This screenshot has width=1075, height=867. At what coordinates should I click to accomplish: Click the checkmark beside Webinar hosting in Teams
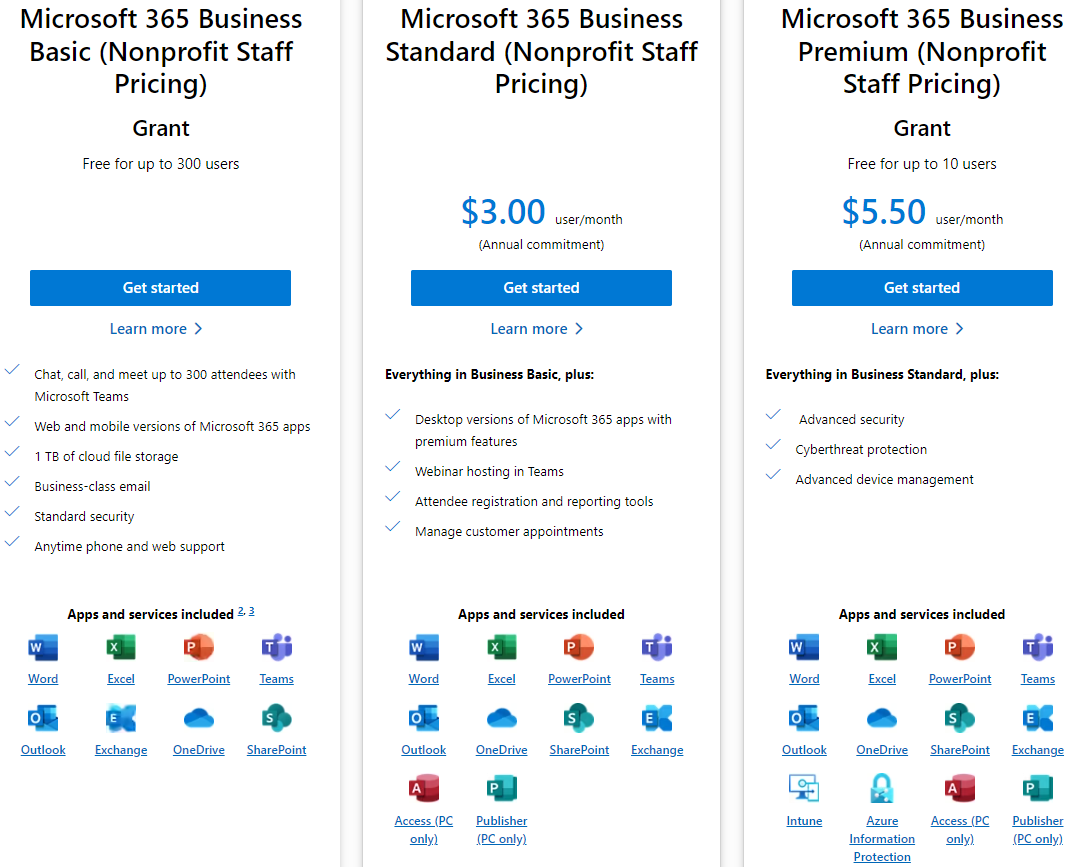[393, 467]
